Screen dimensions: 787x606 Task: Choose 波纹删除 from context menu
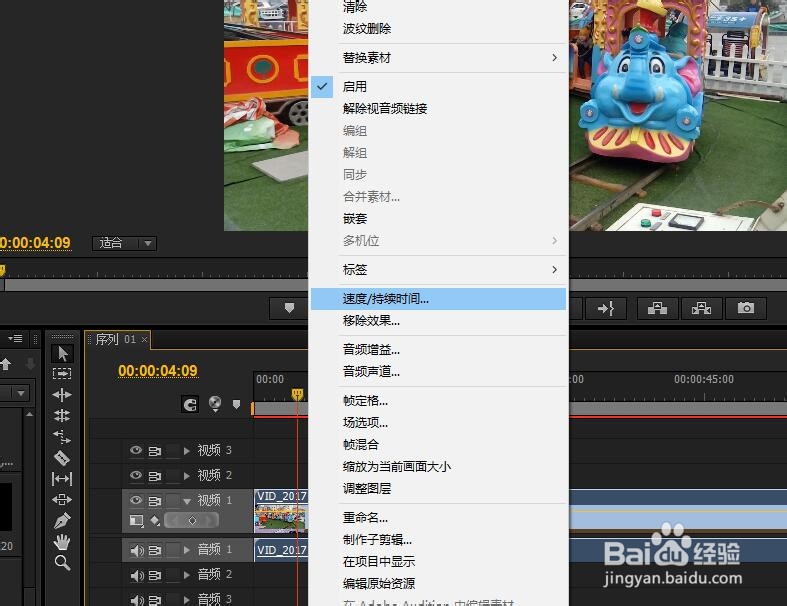439,29
